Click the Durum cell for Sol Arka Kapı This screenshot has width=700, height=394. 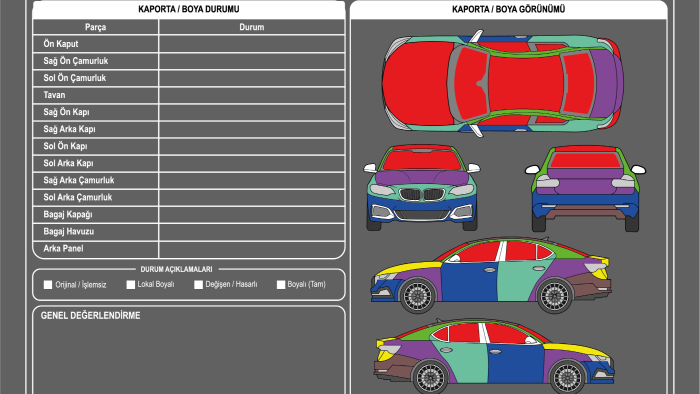252,163
